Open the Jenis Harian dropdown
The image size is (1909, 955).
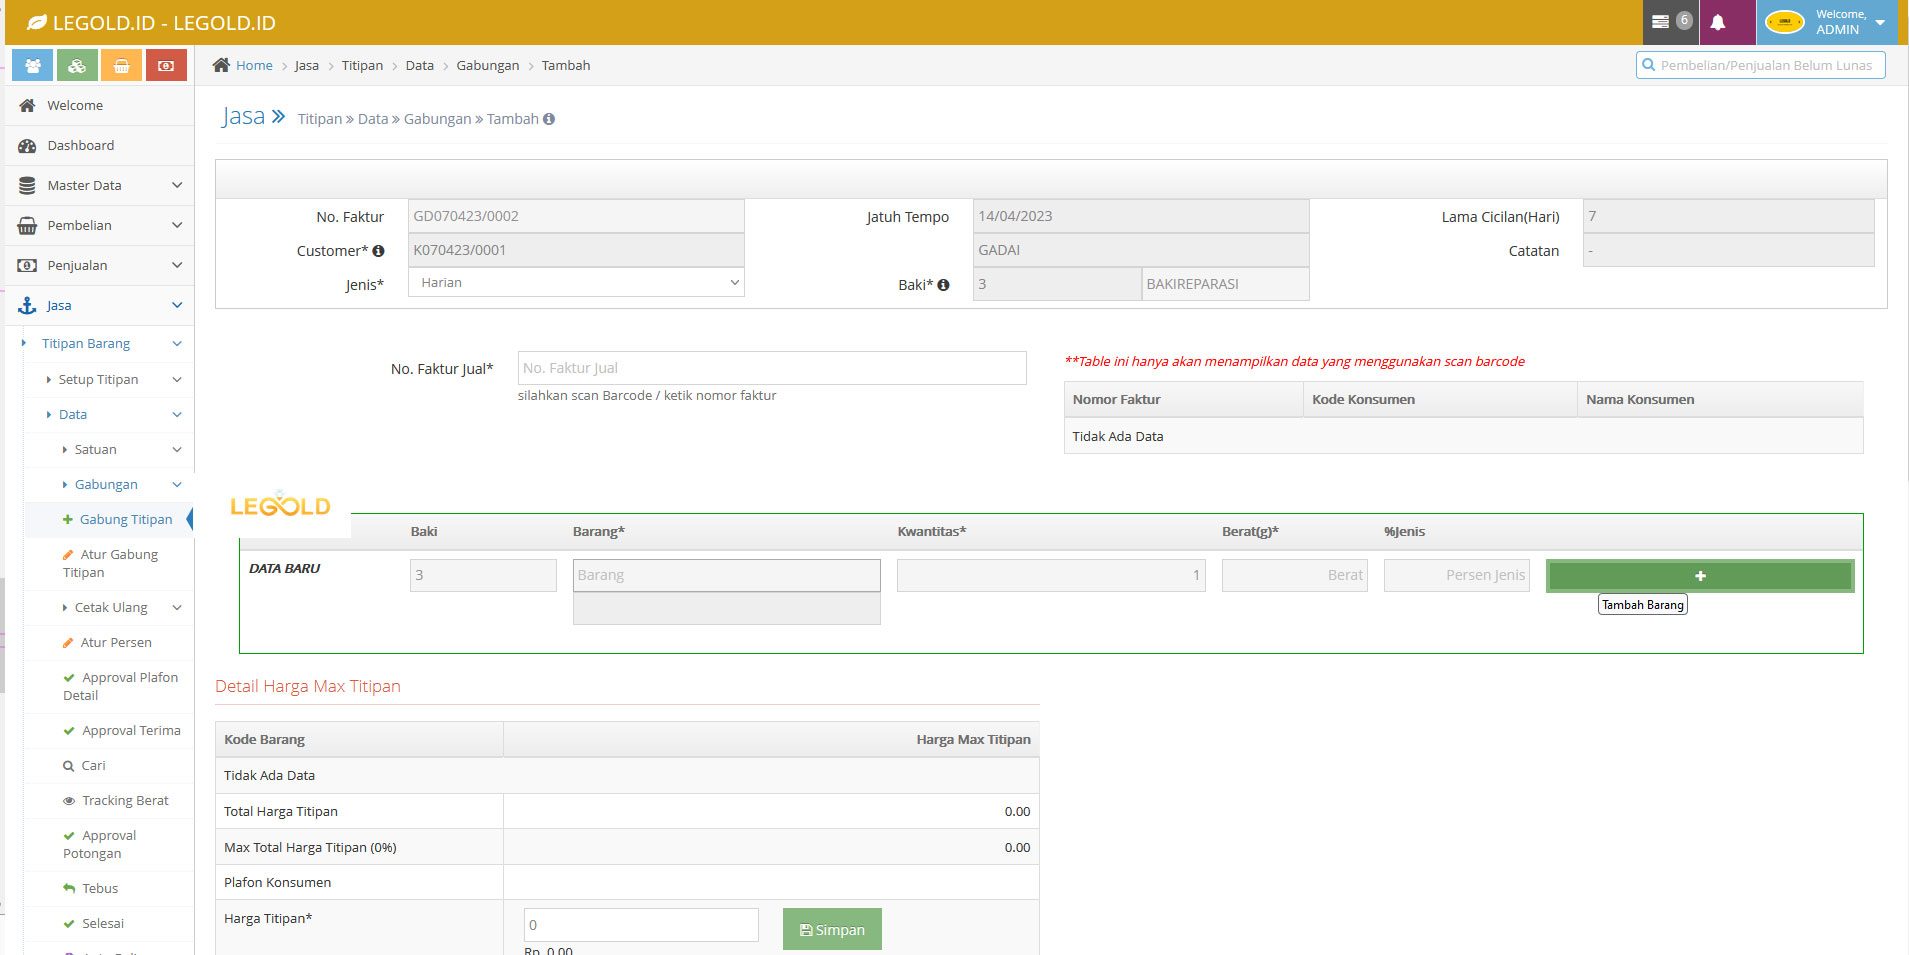pyautogui.click(x=575, y=282)
